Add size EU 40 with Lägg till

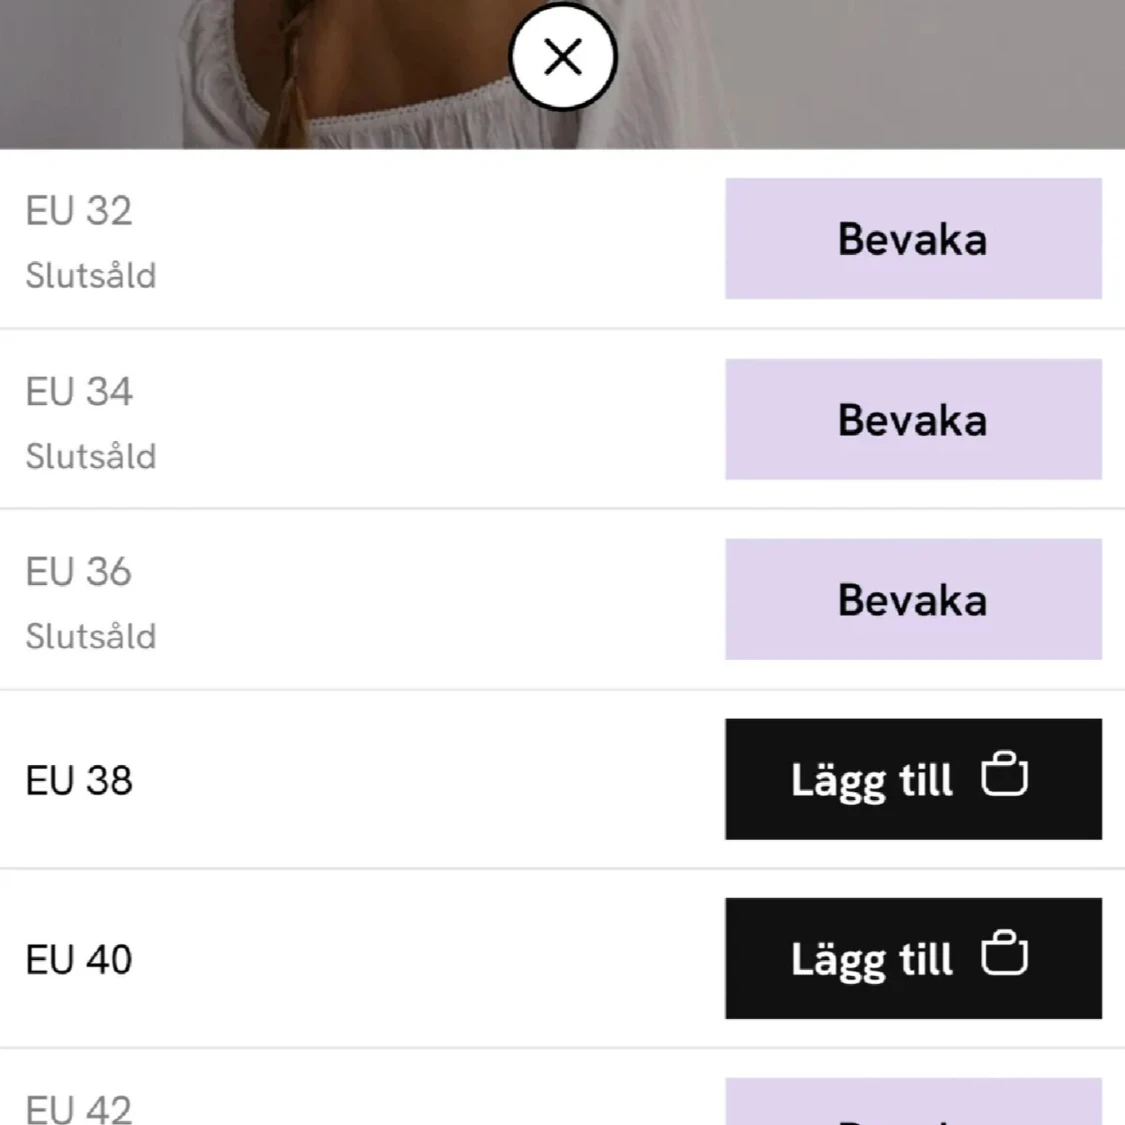pyautogui.click(x=872, y=959)
